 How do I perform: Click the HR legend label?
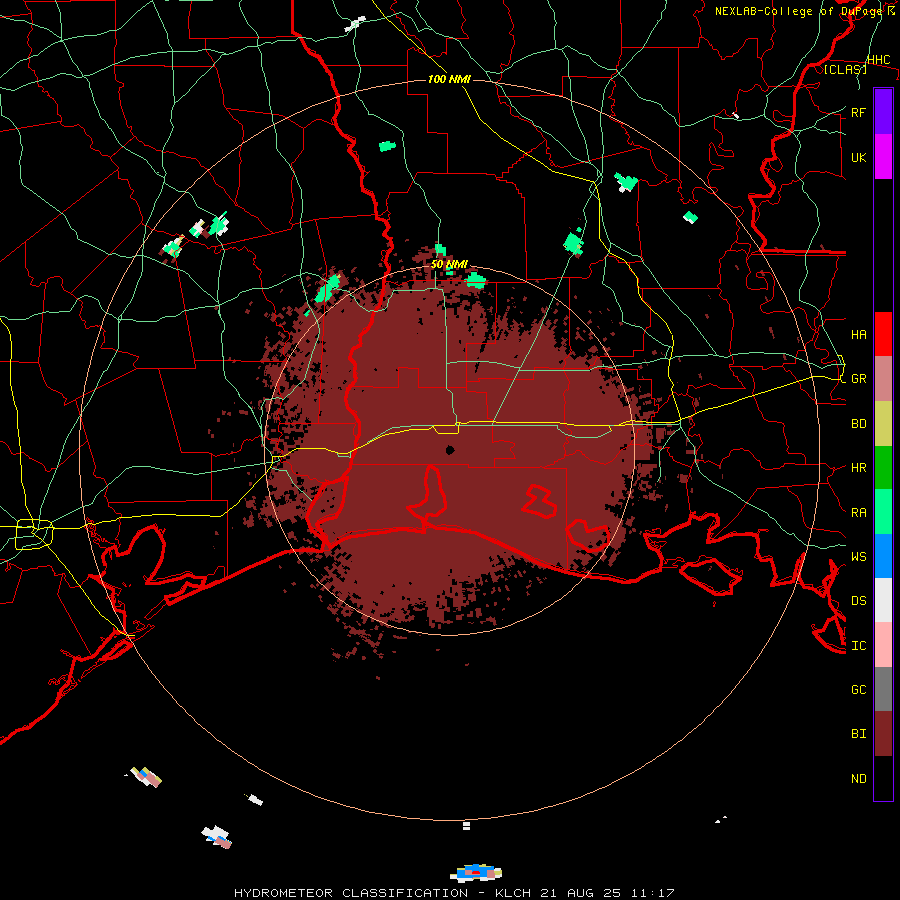858,468
